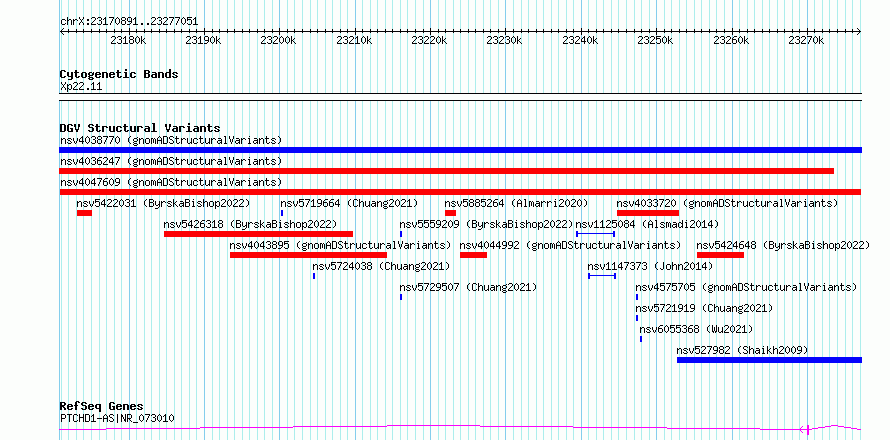890x440 pixels.
Task: Open the nsv5559209 (ByrskaBishop2022) label
Action: pos(486,224)
